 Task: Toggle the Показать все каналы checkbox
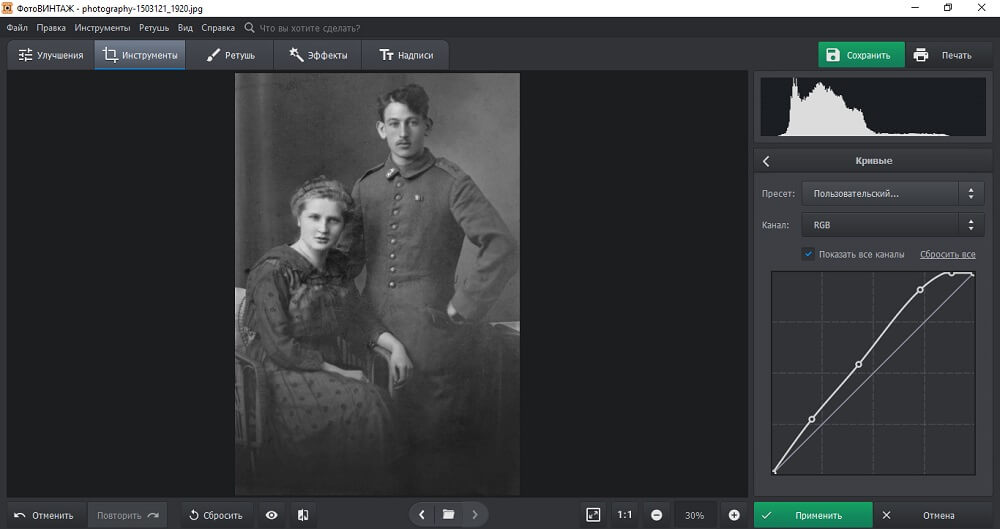808,254
